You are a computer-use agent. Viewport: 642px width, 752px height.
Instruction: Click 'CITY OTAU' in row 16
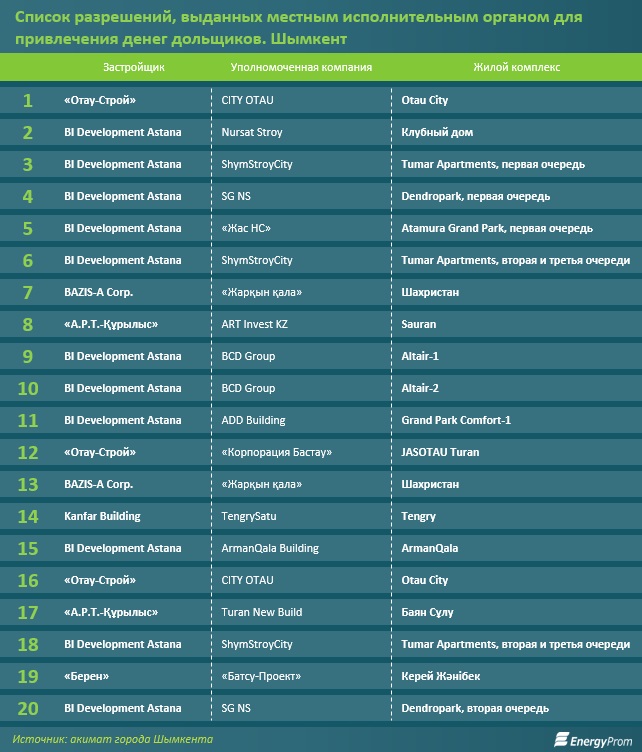coord(247,580)
